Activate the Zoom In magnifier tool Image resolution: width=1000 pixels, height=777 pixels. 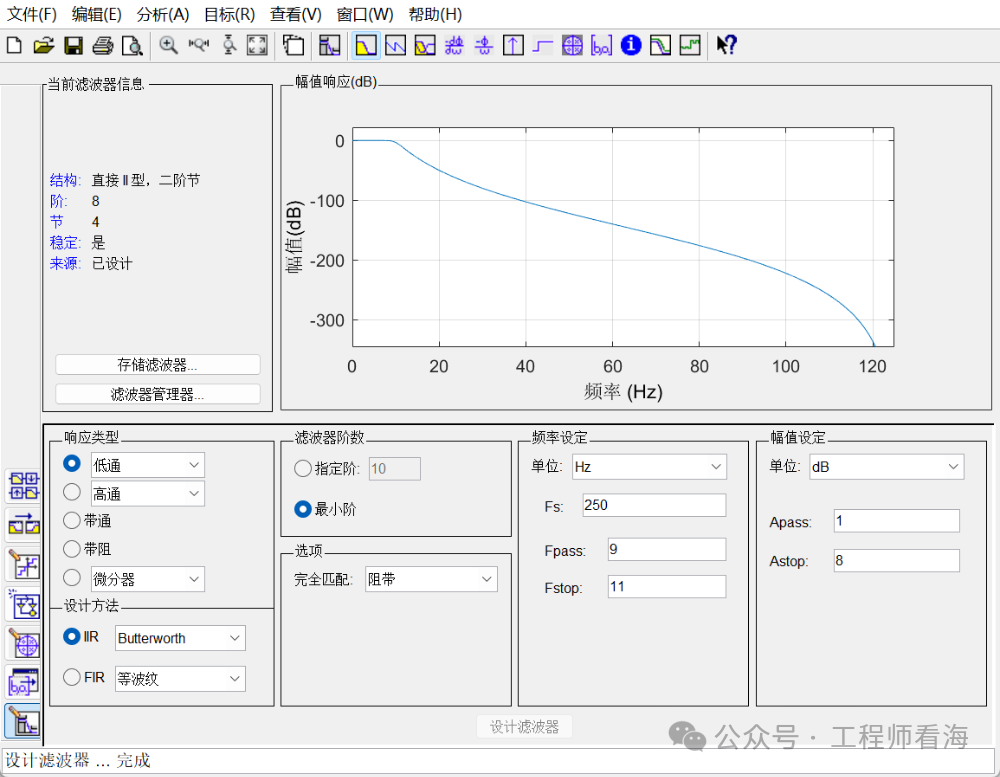[168, 45]
